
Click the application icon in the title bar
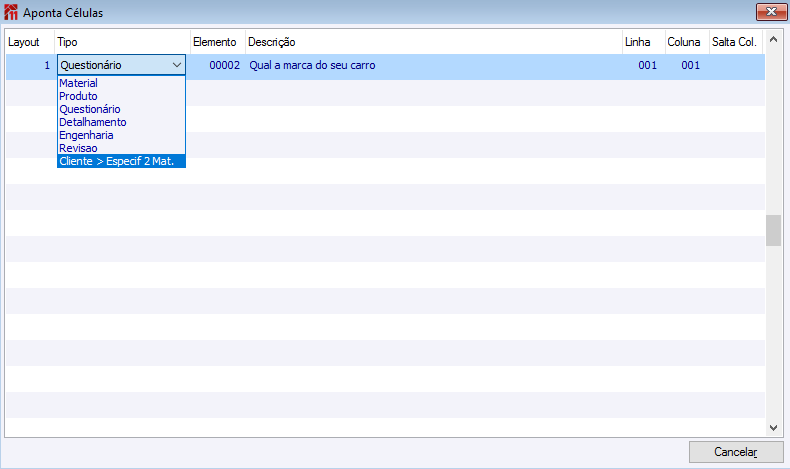coord(11,12)
